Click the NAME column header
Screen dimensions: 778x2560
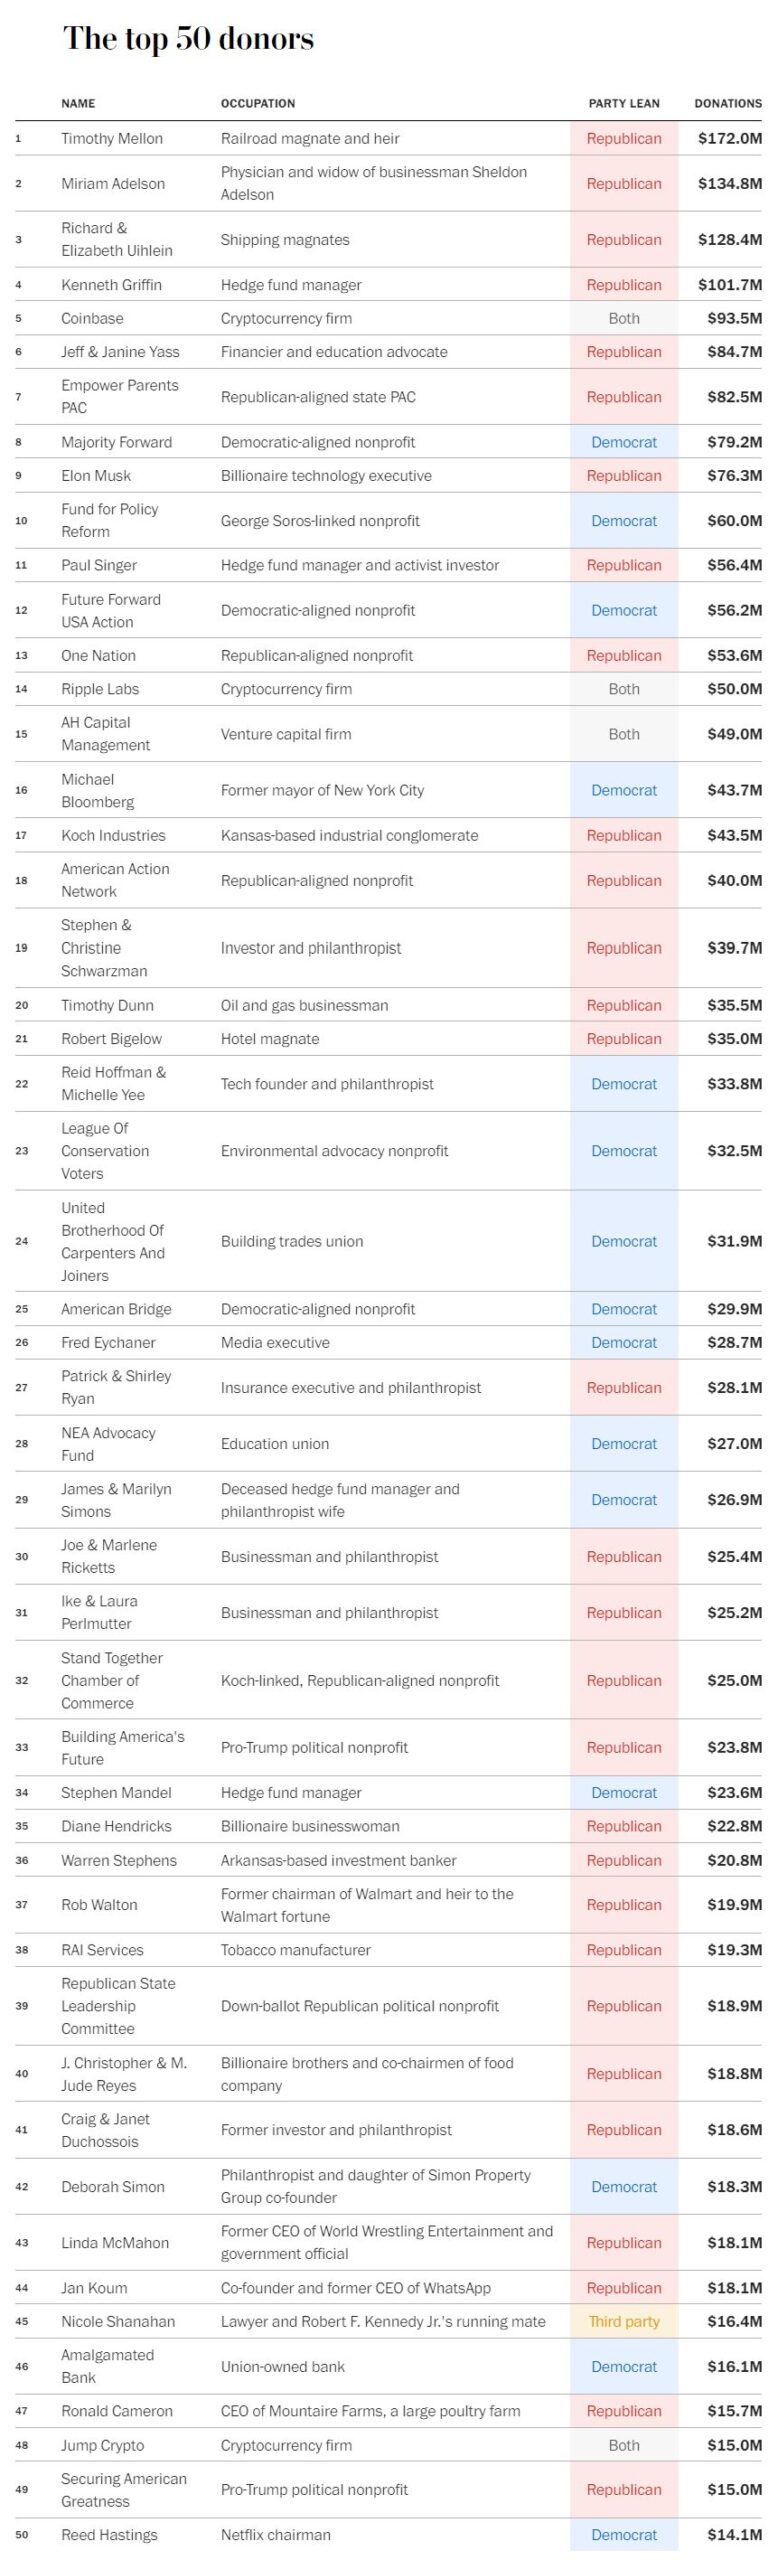(78, 103)
